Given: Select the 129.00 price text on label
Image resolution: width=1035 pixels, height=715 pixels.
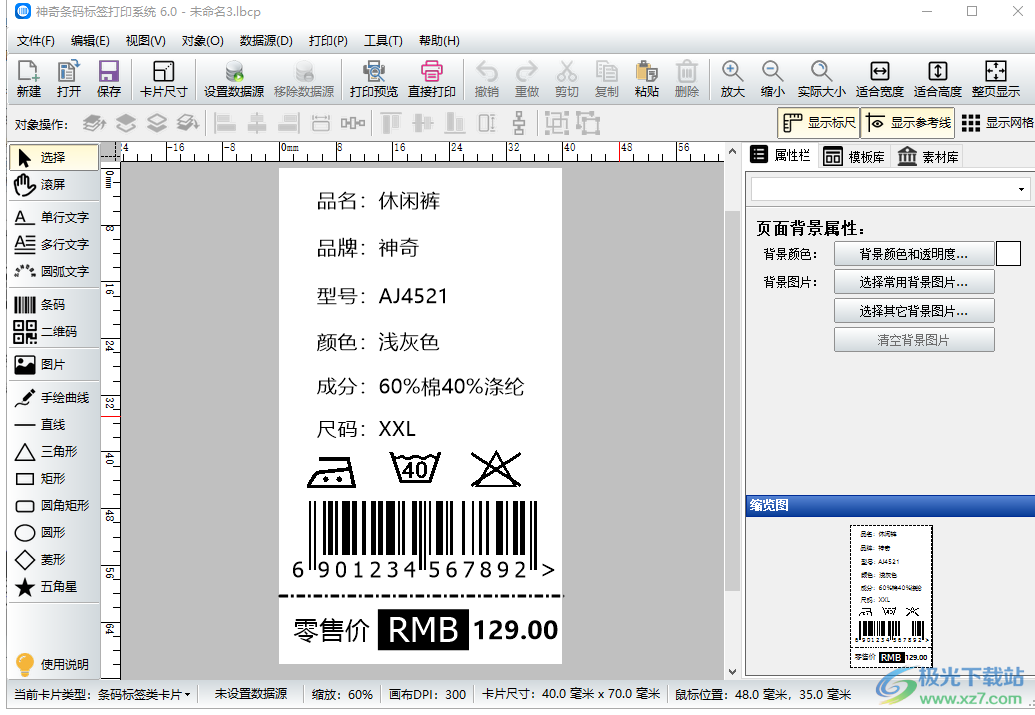Looking at the screenshot, I should pyautogui.click(x=516, y=630).
